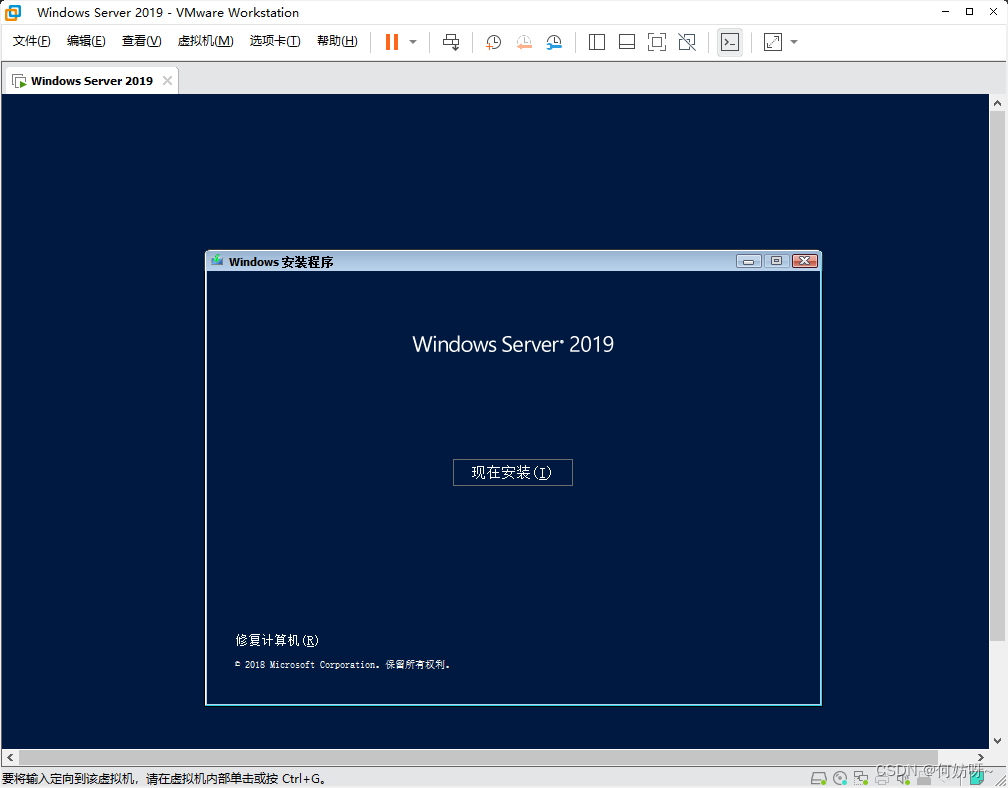Open the 编辑(E) menu

86,41
